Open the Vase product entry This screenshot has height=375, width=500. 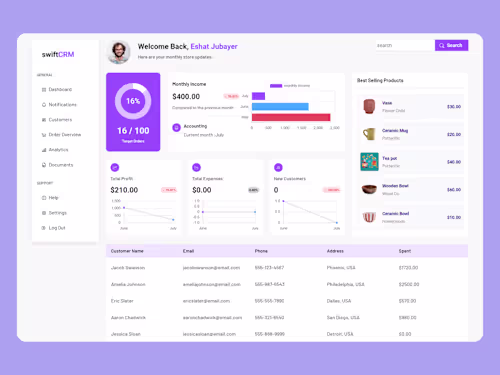point(410,107)
